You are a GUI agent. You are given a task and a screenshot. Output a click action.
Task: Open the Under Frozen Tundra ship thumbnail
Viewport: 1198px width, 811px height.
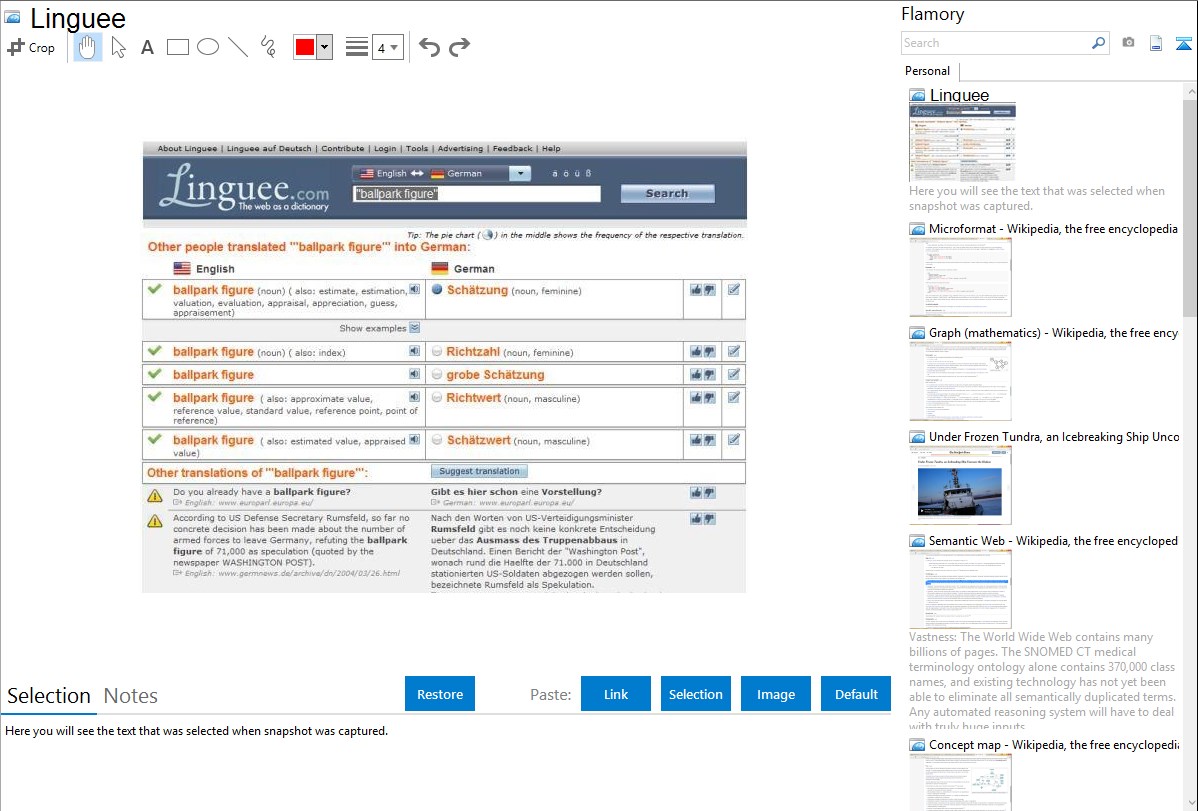960,485
